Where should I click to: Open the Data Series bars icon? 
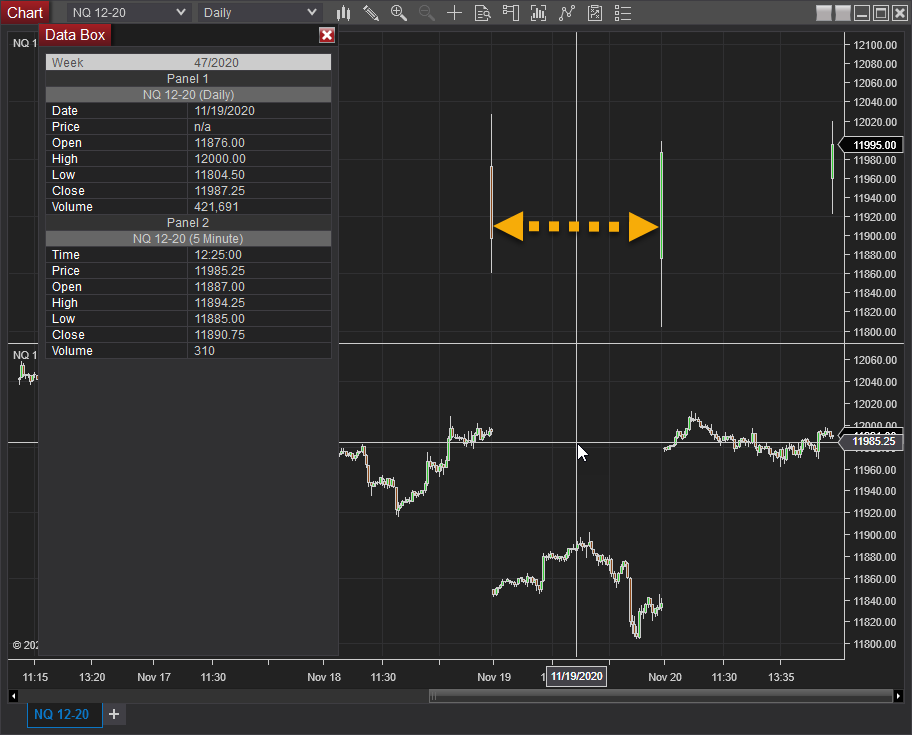pos(539,13)
